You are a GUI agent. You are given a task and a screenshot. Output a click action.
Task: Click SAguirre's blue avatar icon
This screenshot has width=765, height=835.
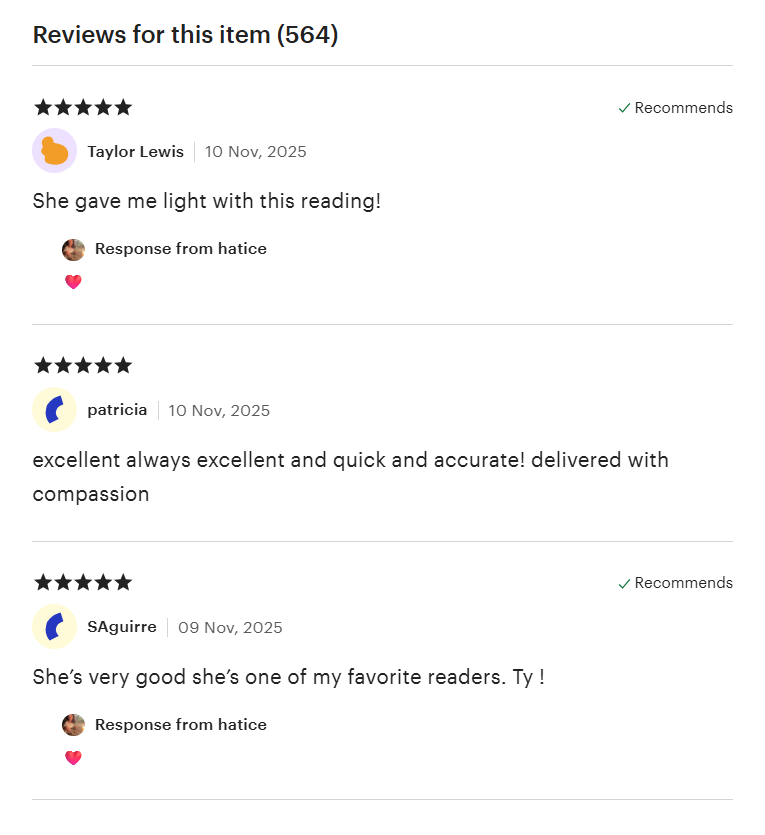54,627
